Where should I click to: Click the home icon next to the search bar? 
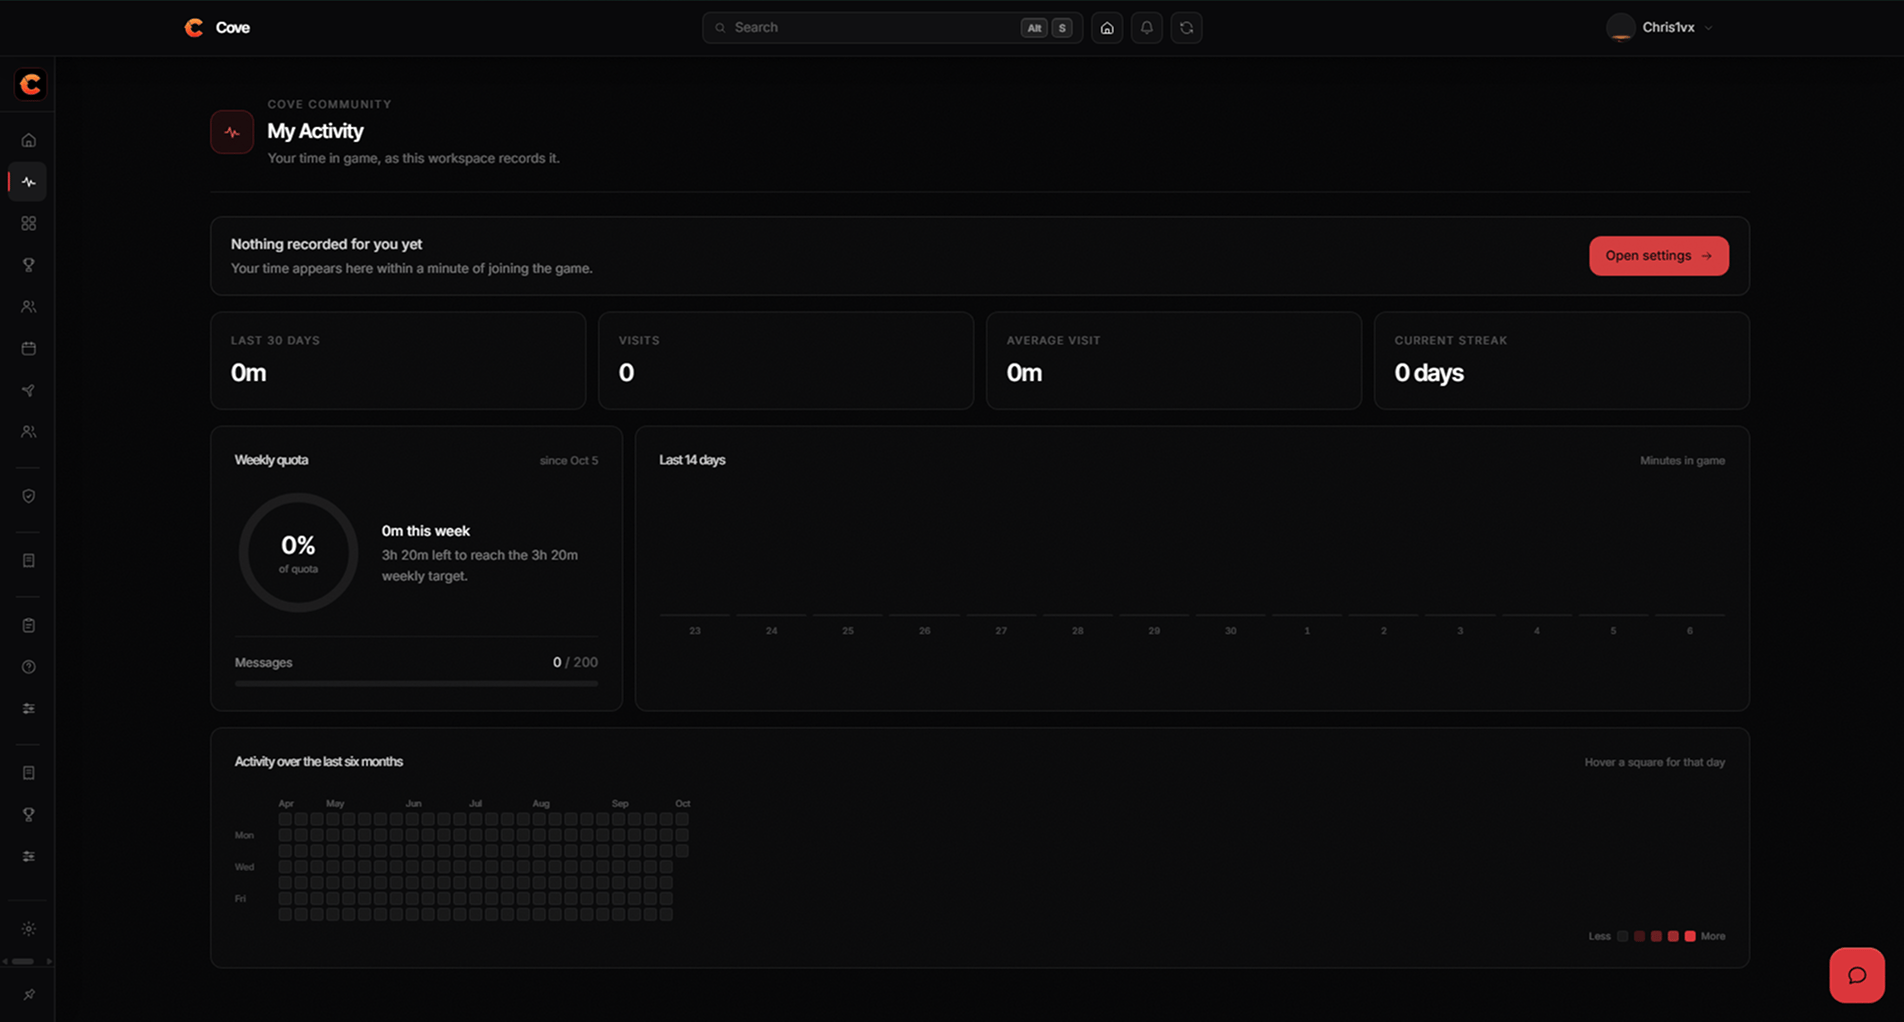(1107, 28)
